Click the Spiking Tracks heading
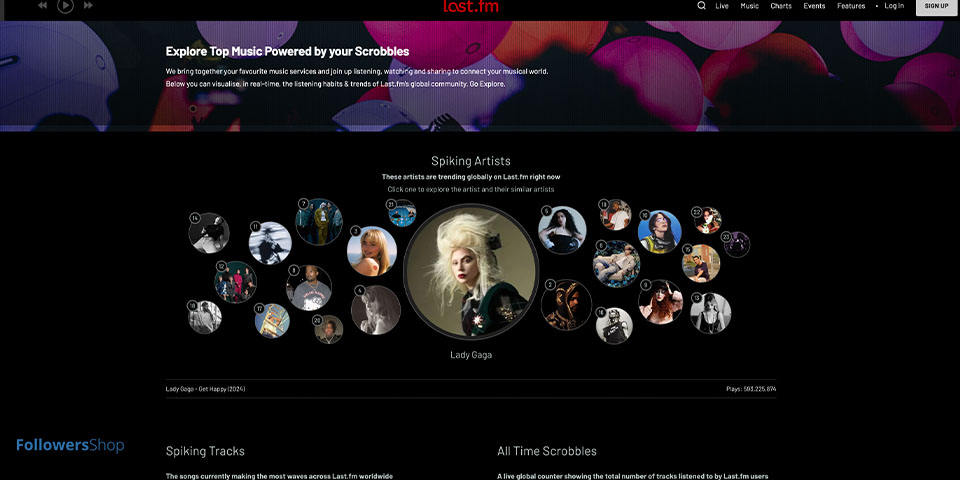Screen dimensions: 960x480 pos(205,451)
